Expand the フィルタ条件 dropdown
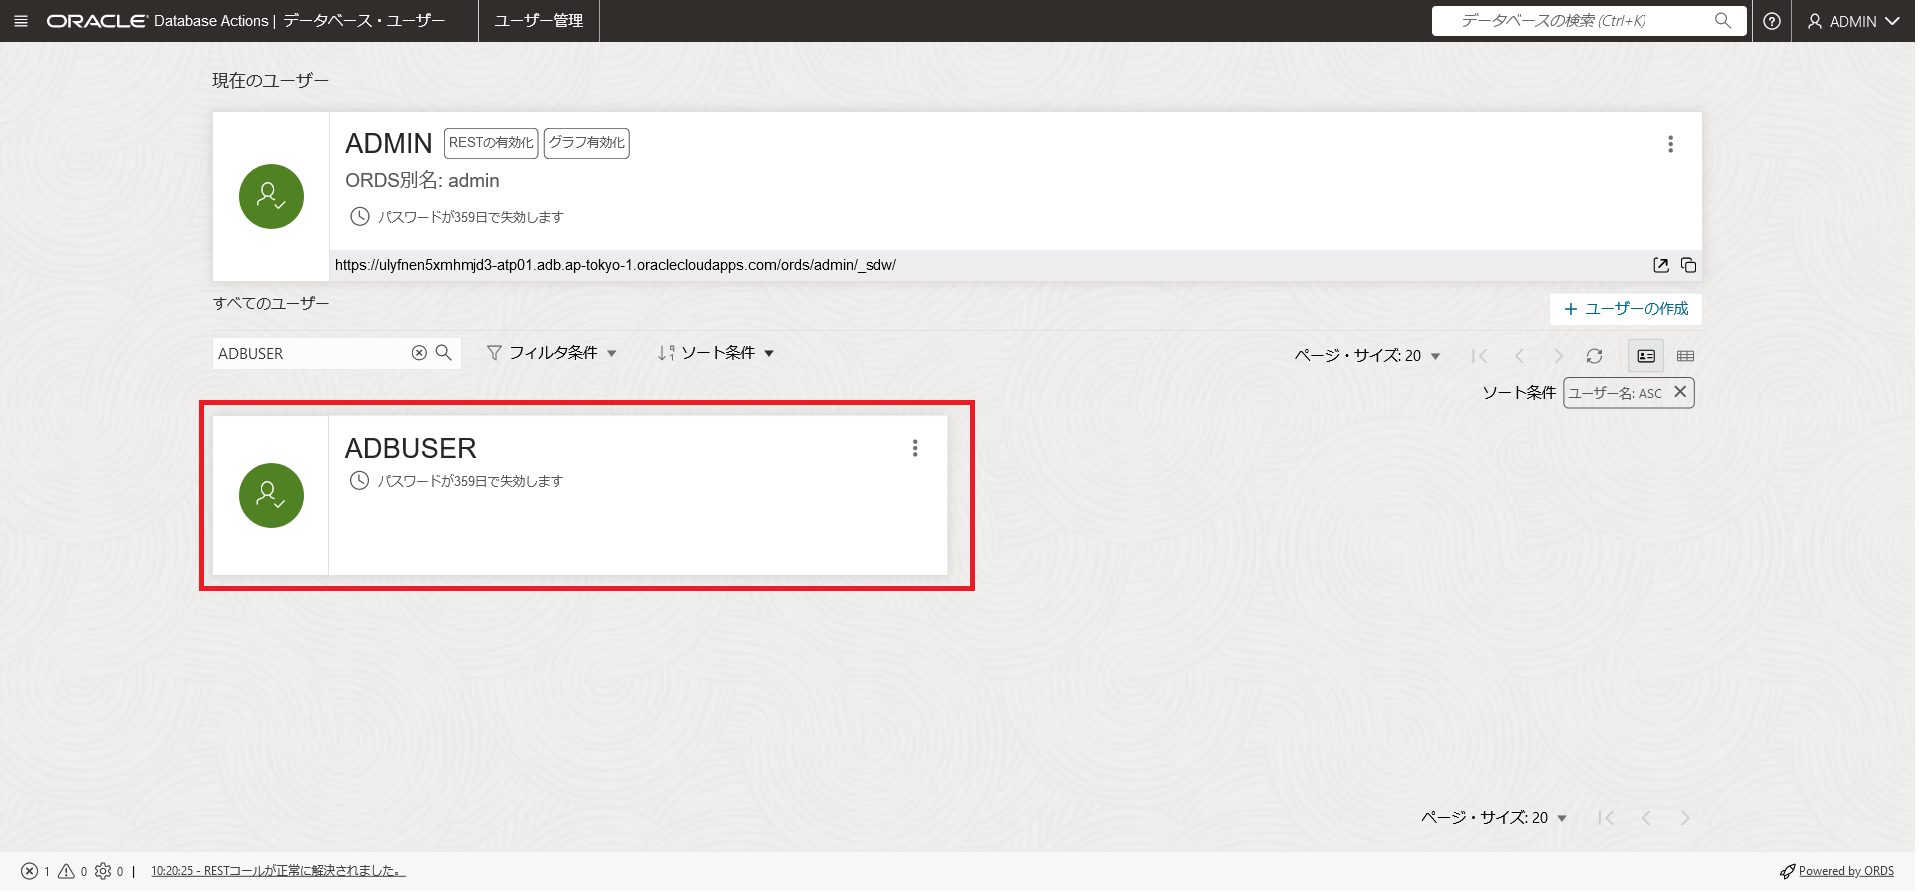The width and height of the screenshot is (1920, 892). [x=552, y=353]
